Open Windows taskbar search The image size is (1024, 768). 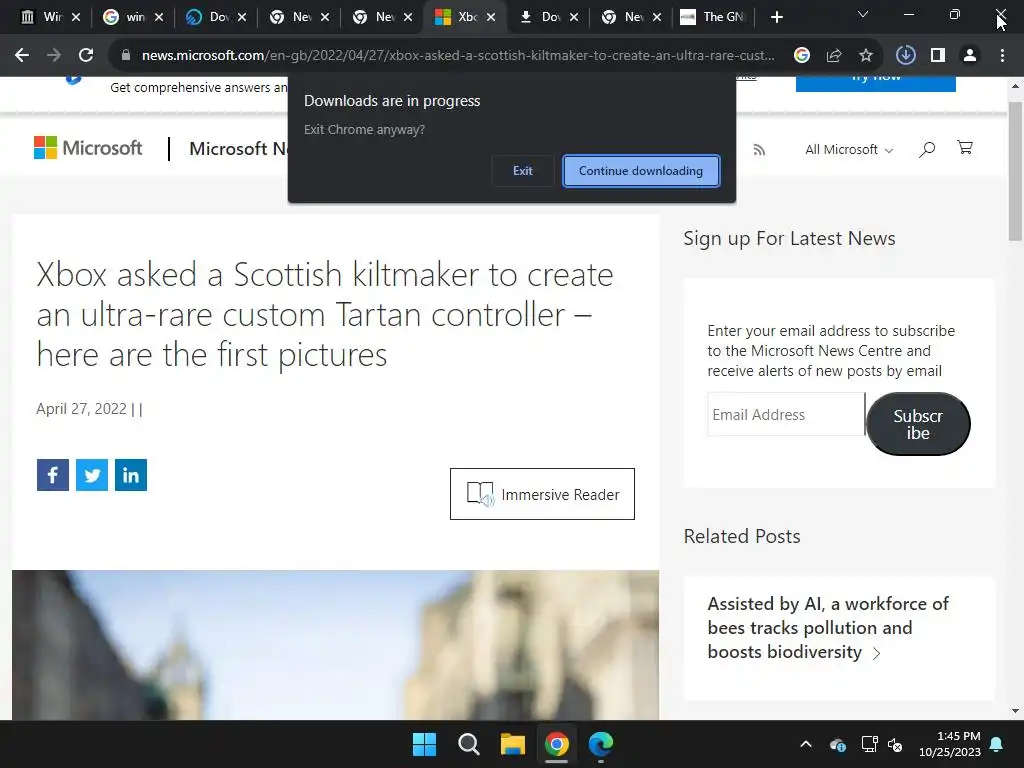tap(469, 744)
